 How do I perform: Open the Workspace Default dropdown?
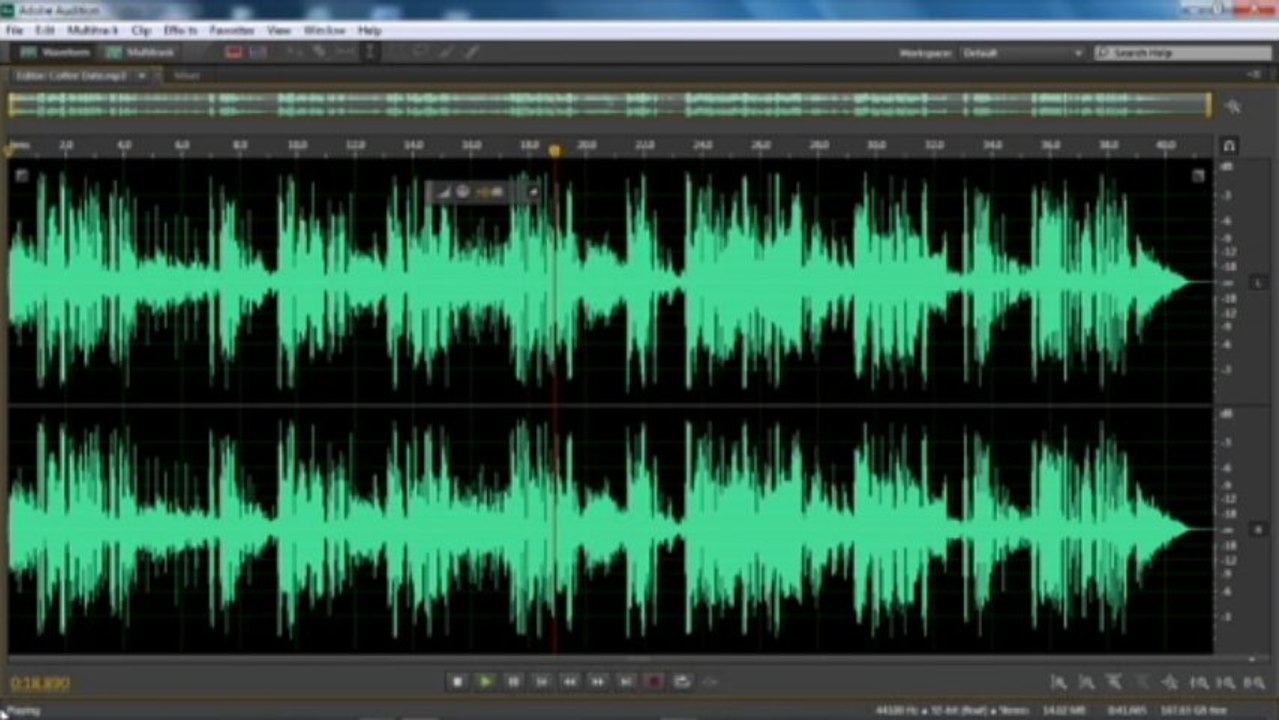[1022, 53]
